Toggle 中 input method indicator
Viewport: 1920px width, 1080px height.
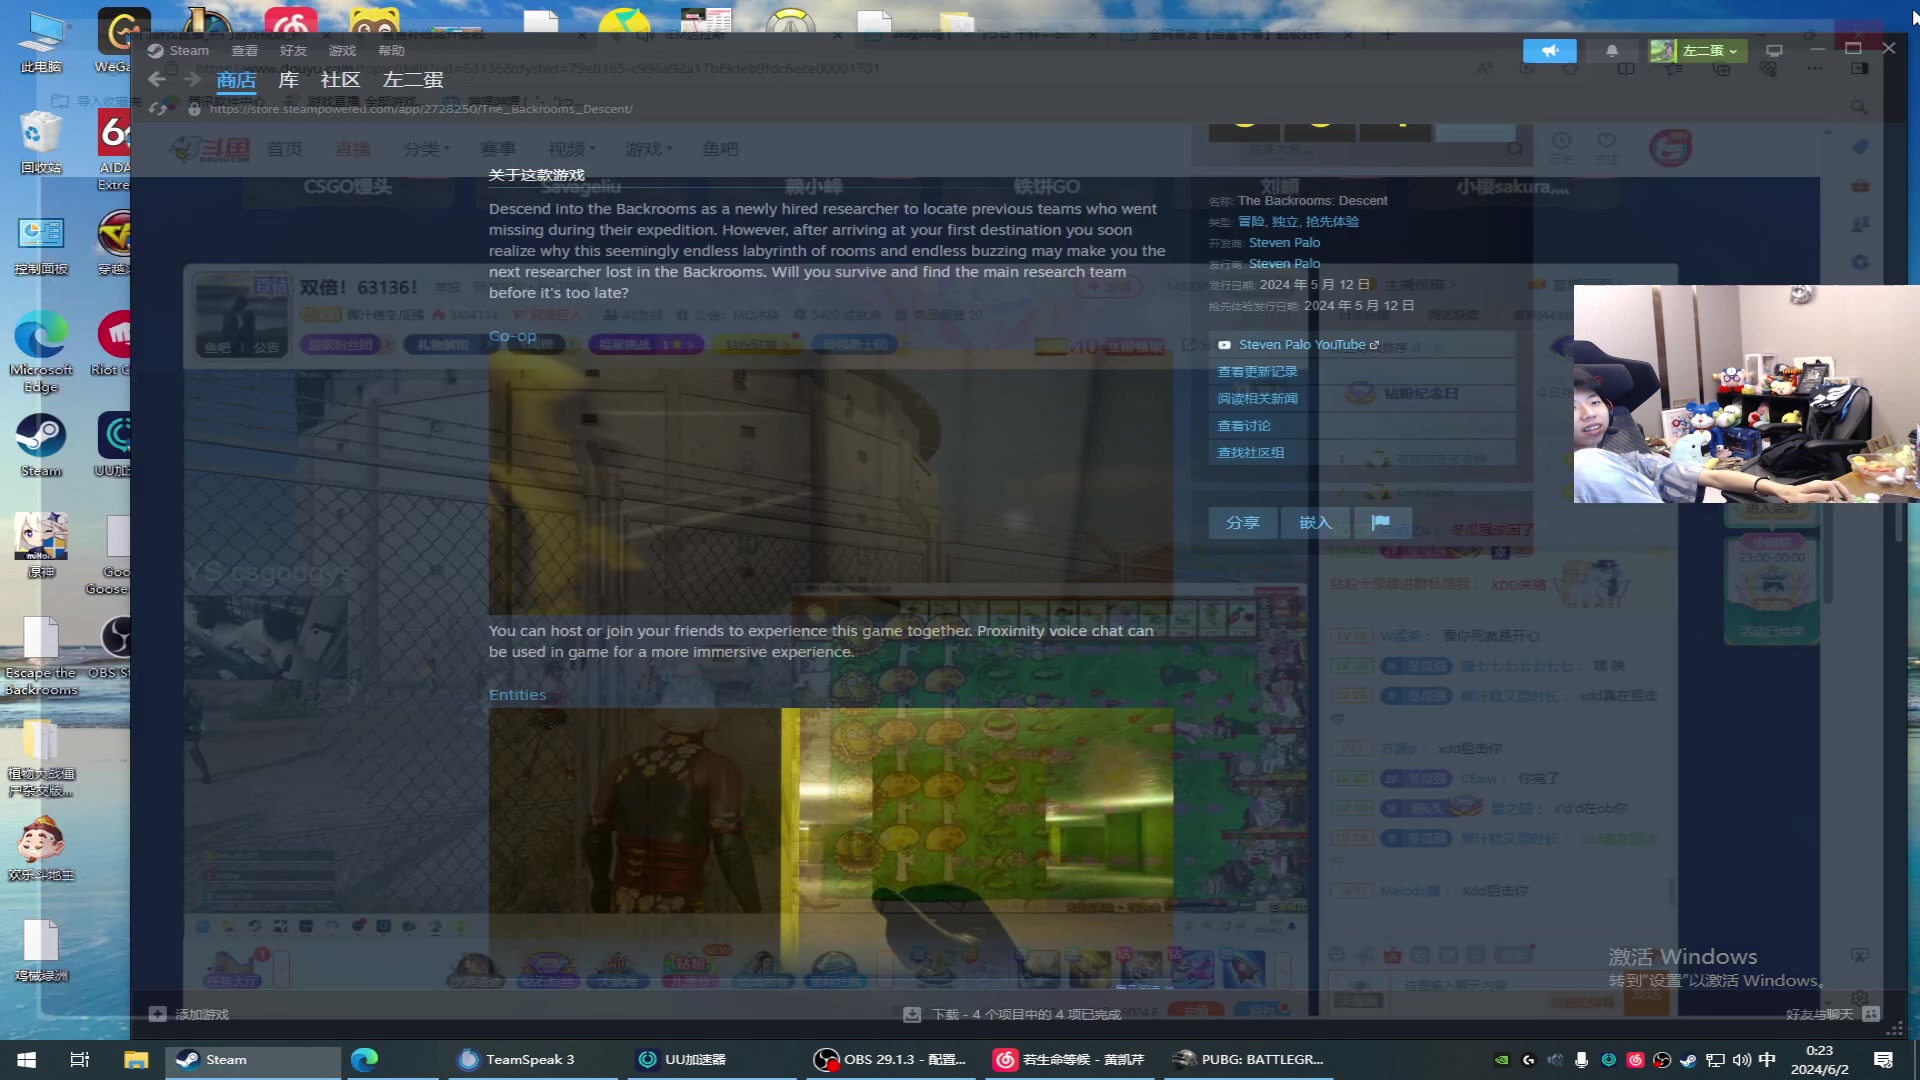pyautogui.click(x=1767, y=1060)
